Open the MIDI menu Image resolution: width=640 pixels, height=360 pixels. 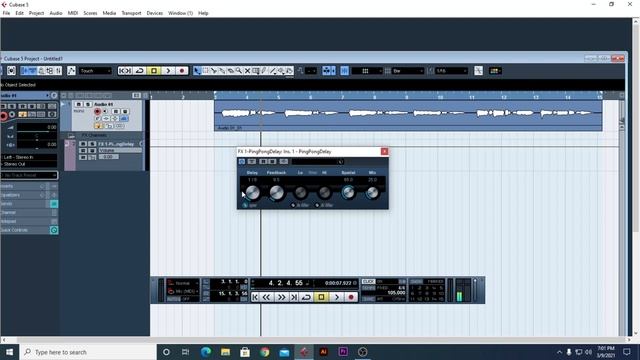click(73, 13)
